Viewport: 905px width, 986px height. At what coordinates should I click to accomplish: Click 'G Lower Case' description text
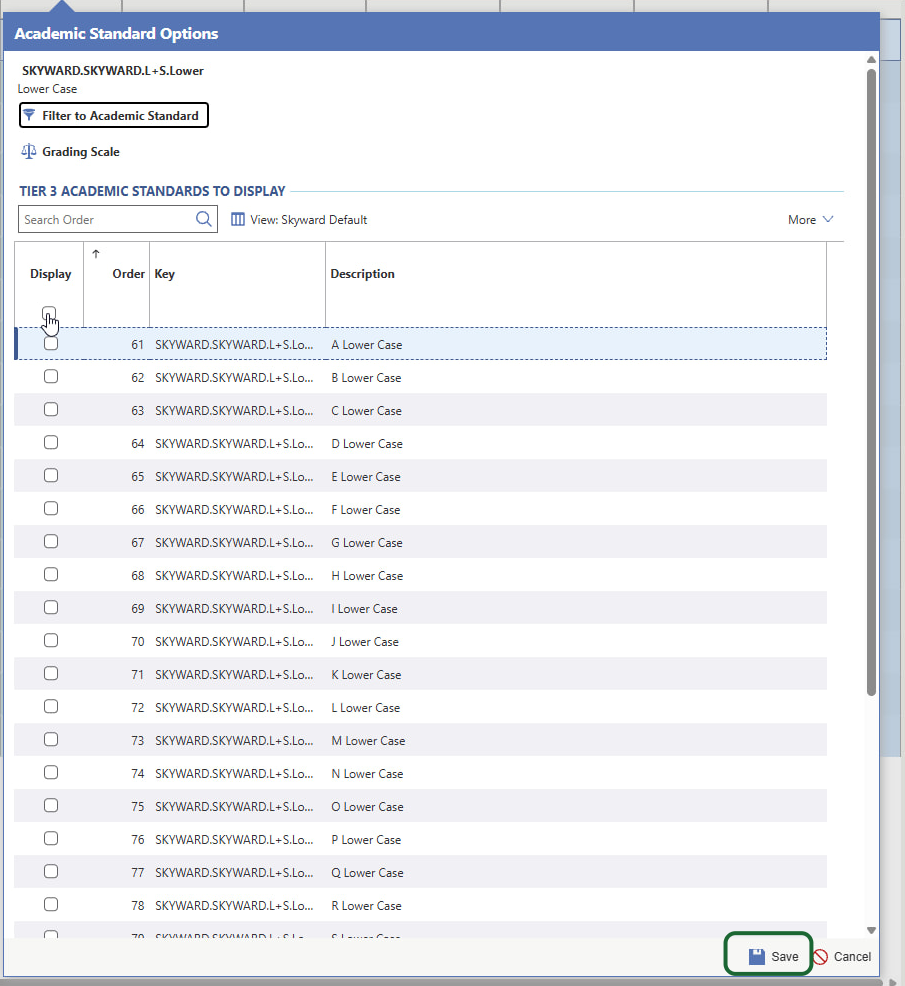367,543
